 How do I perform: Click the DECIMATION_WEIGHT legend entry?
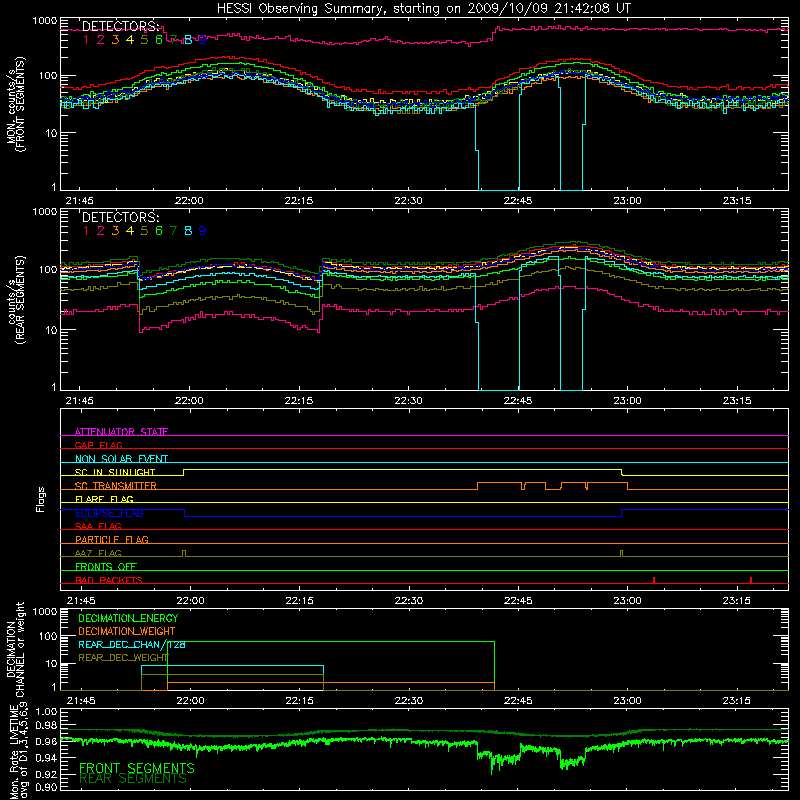[x=127, y=631]
